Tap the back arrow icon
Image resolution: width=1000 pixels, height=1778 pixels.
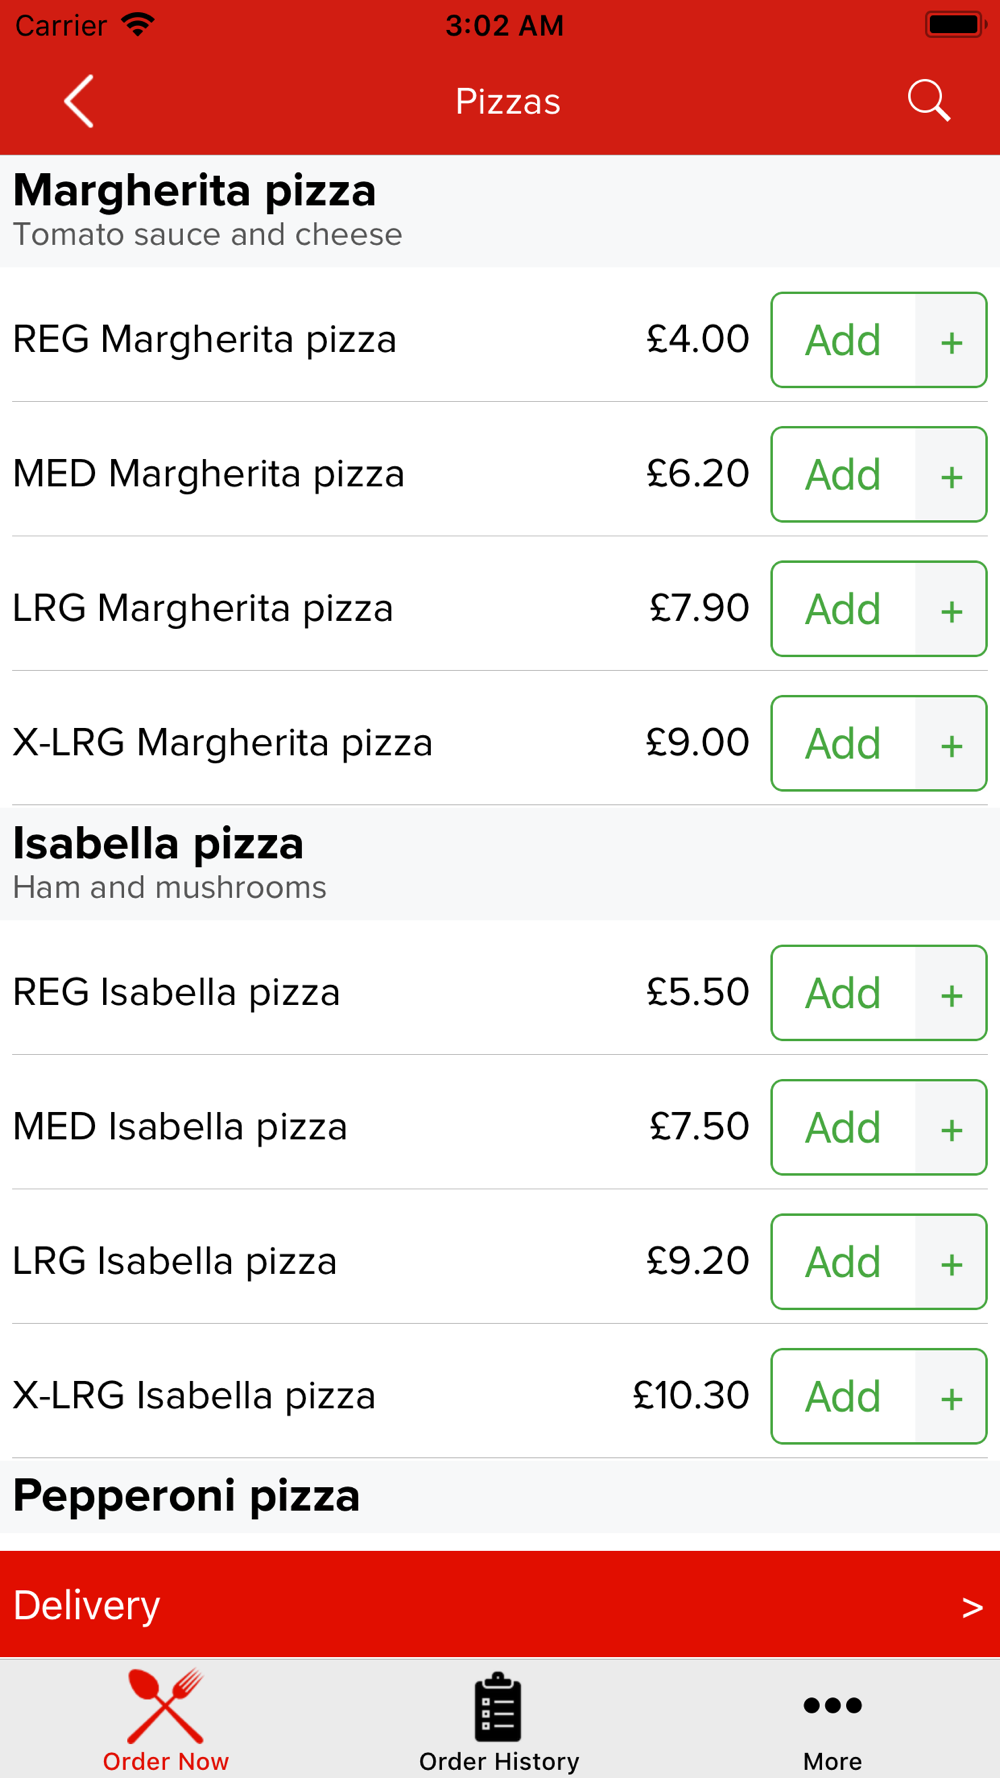click(x=79, y=101)
